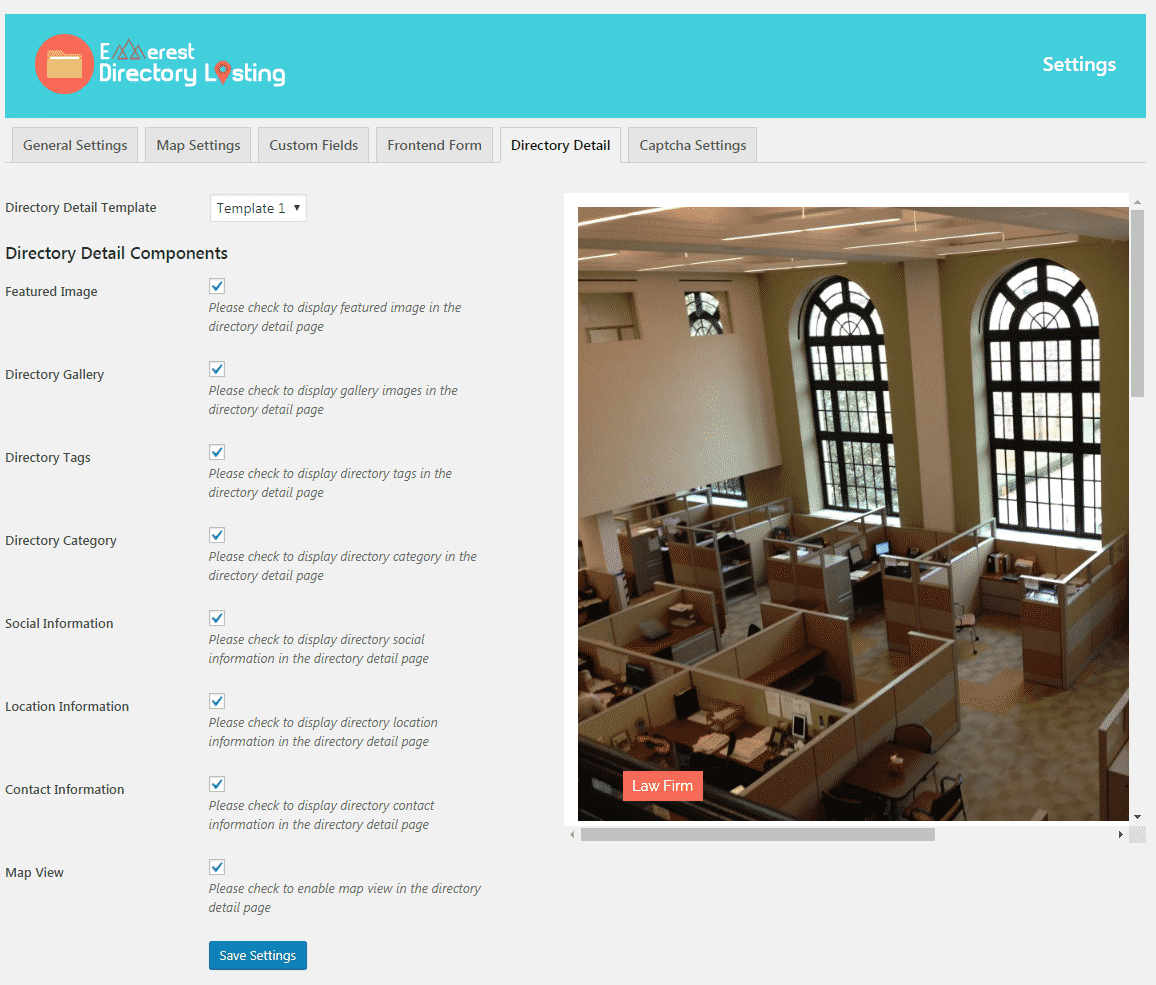Click the Directory Tags label
1156x985 pixels.
click(48, 457)
